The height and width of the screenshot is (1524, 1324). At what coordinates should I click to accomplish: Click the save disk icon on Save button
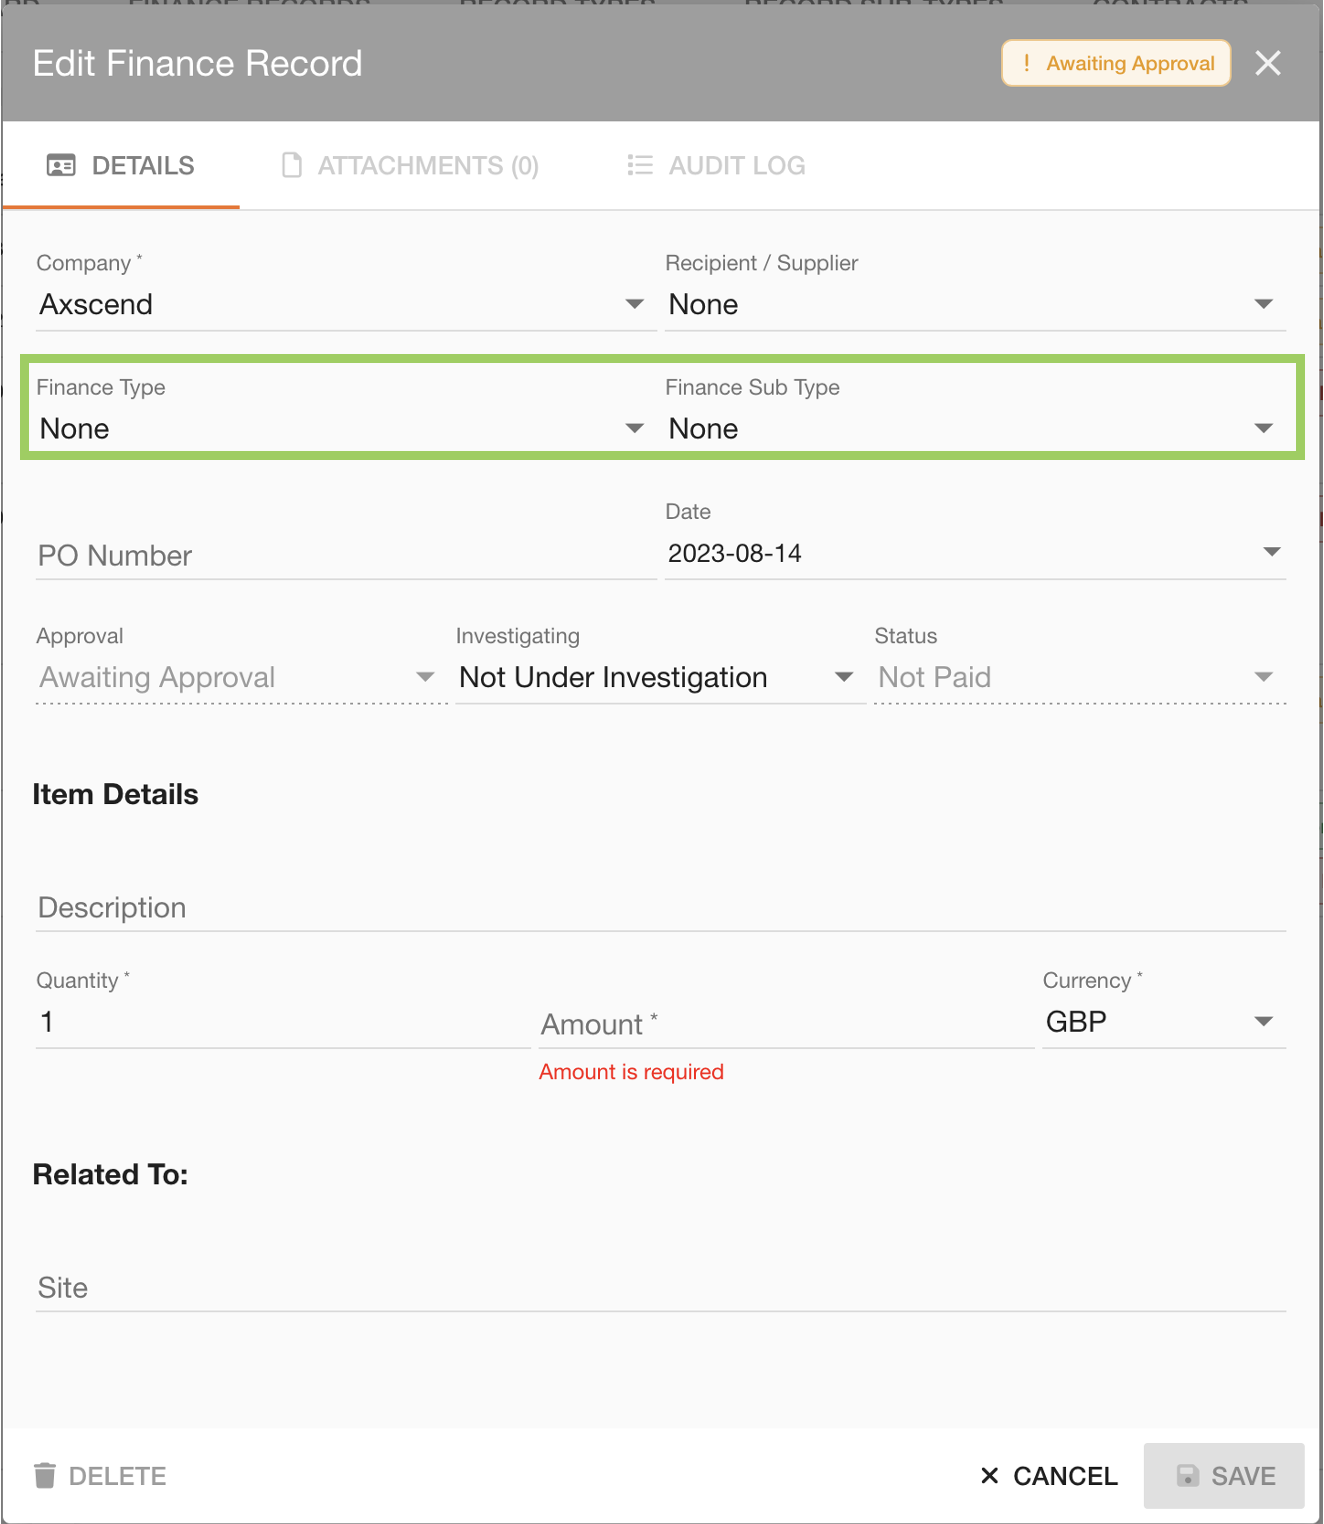[x=1187, y=1475]
